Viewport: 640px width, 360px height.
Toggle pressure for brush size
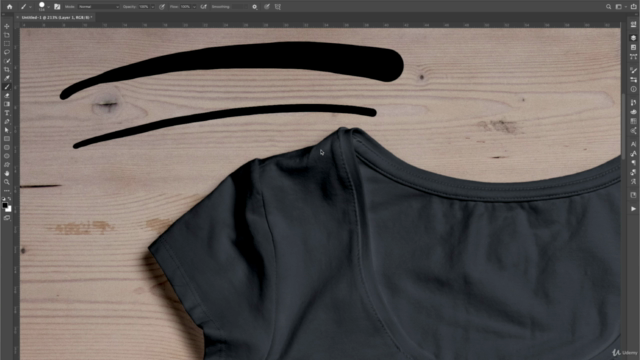267,7
